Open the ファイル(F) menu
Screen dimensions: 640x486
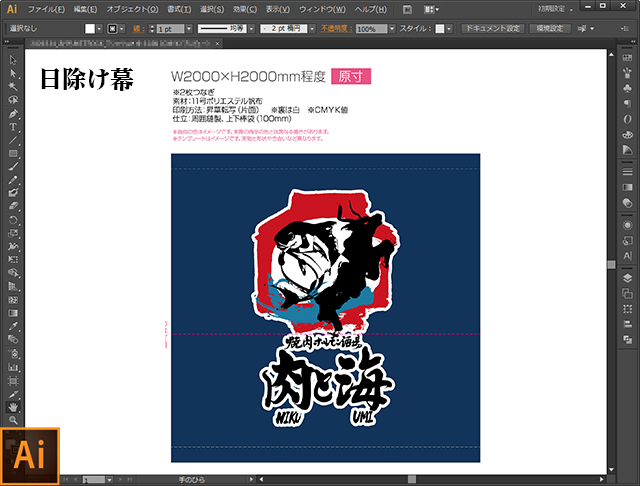[46, 9]
